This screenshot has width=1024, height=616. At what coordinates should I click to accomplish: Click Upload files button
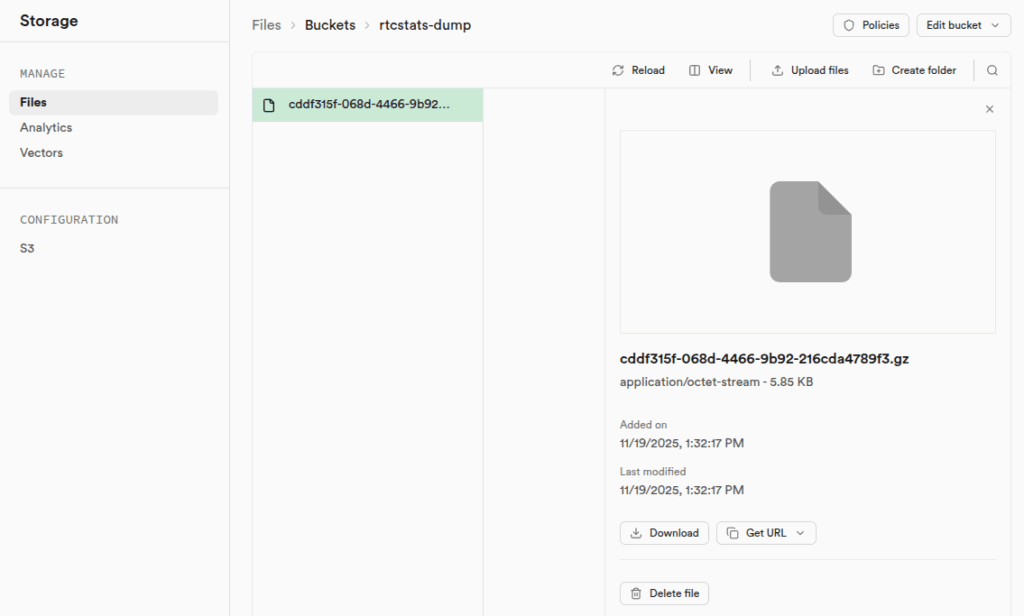810,71
